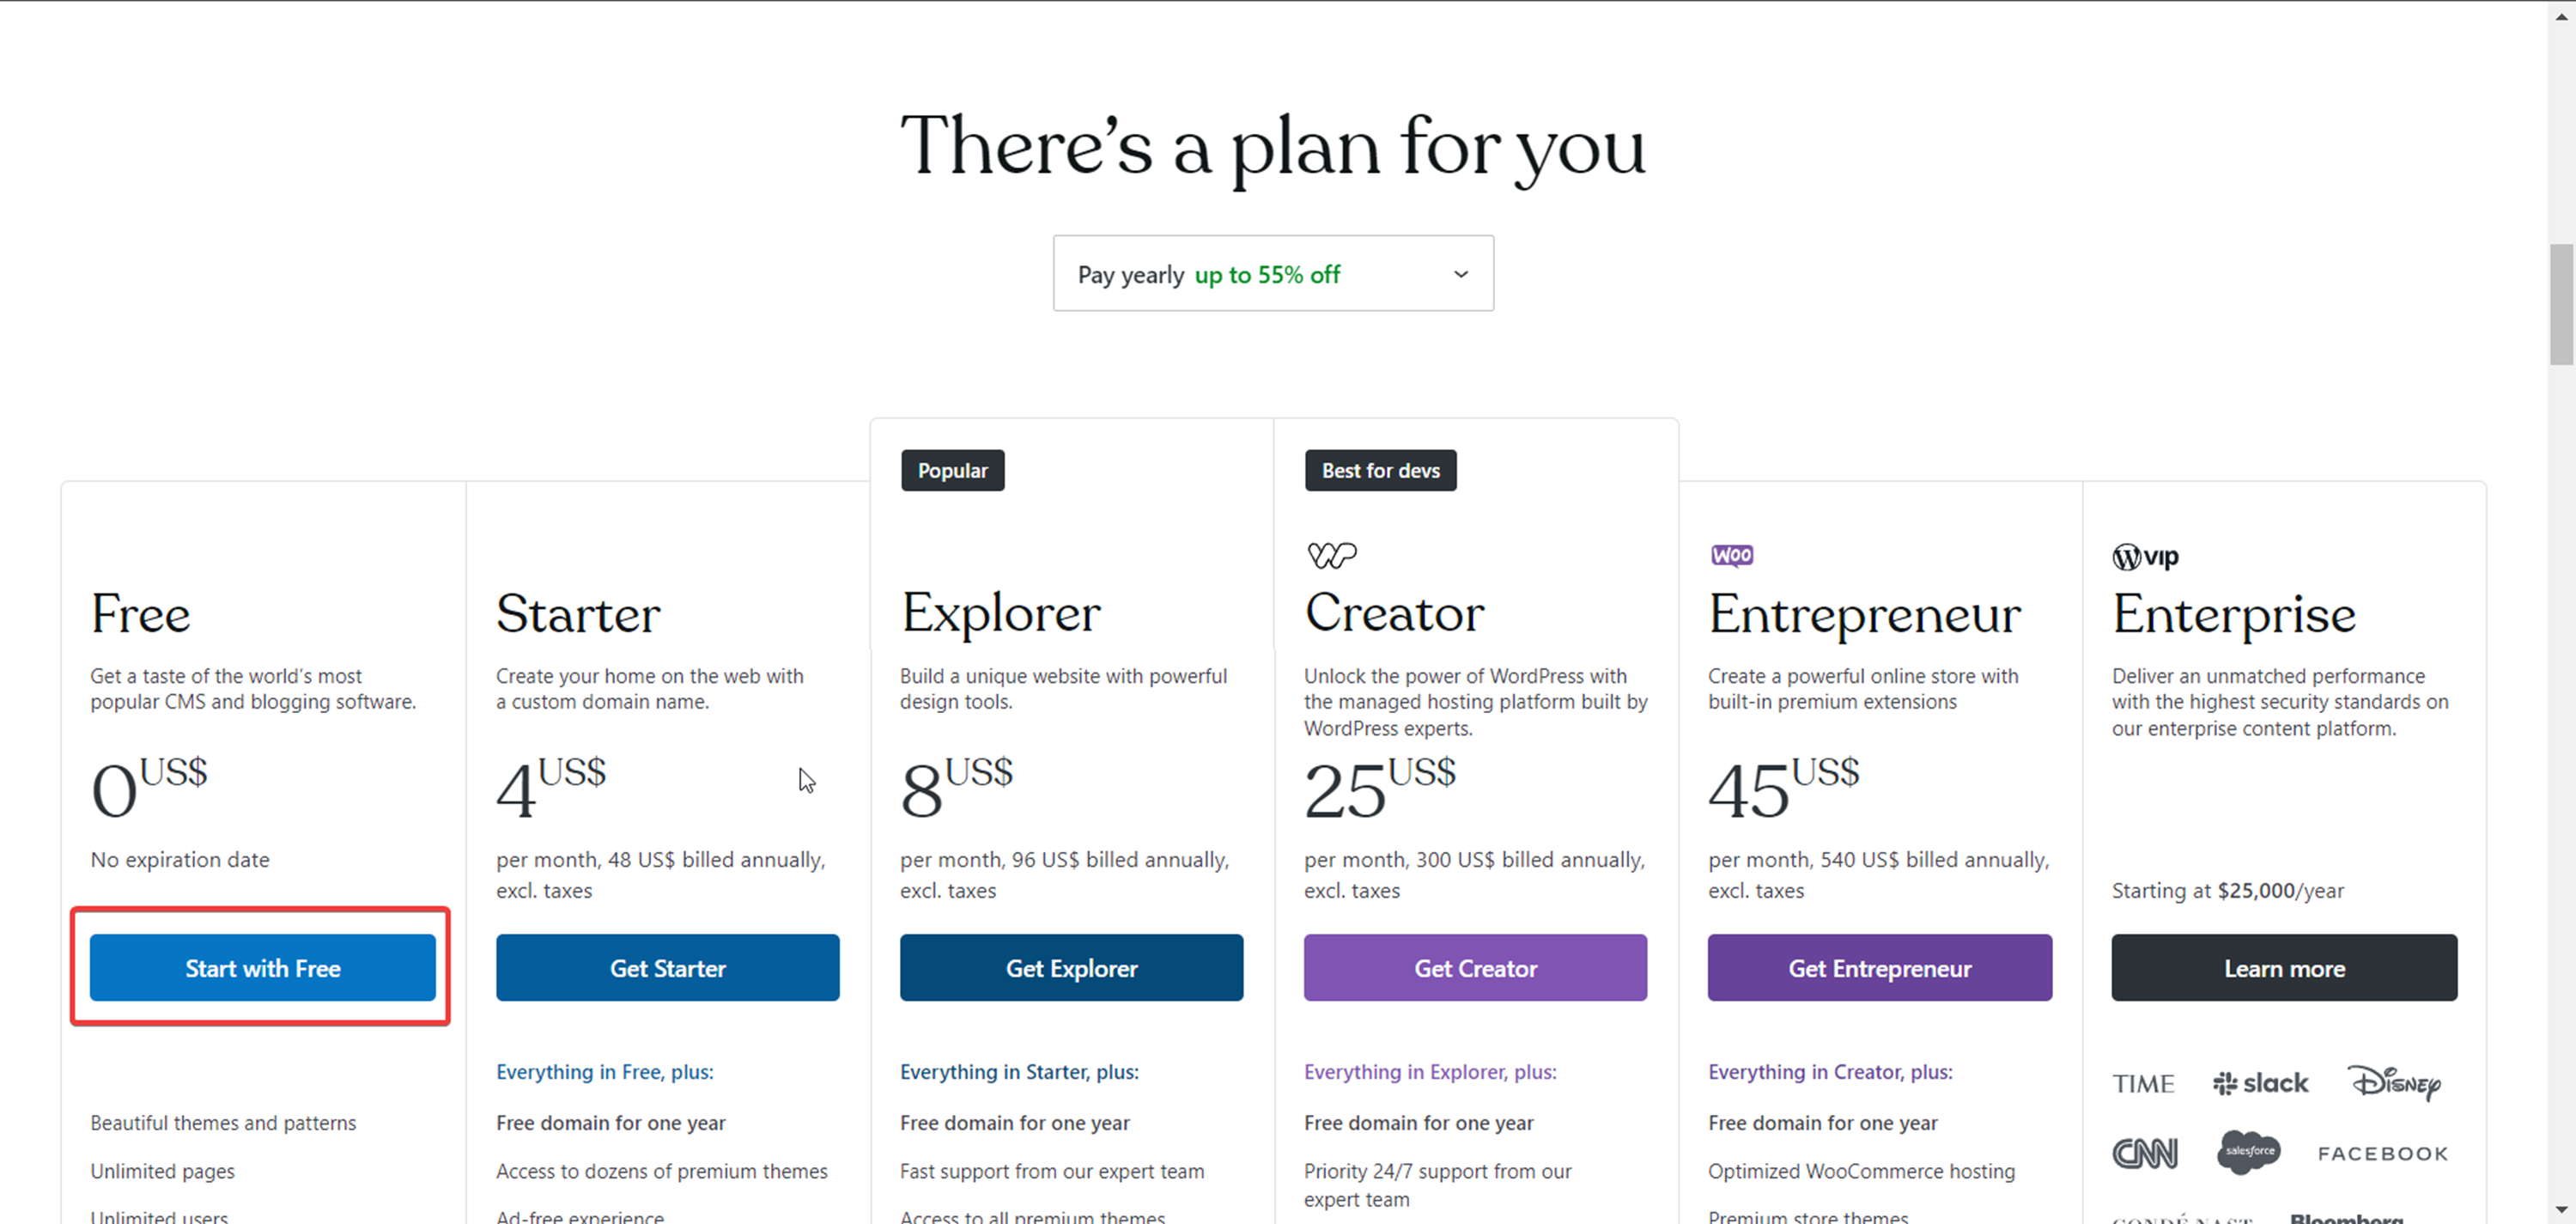Screen dimensions: 2576x1224
Task: Click the Slack brand logo
Action: point(2260,1083)
